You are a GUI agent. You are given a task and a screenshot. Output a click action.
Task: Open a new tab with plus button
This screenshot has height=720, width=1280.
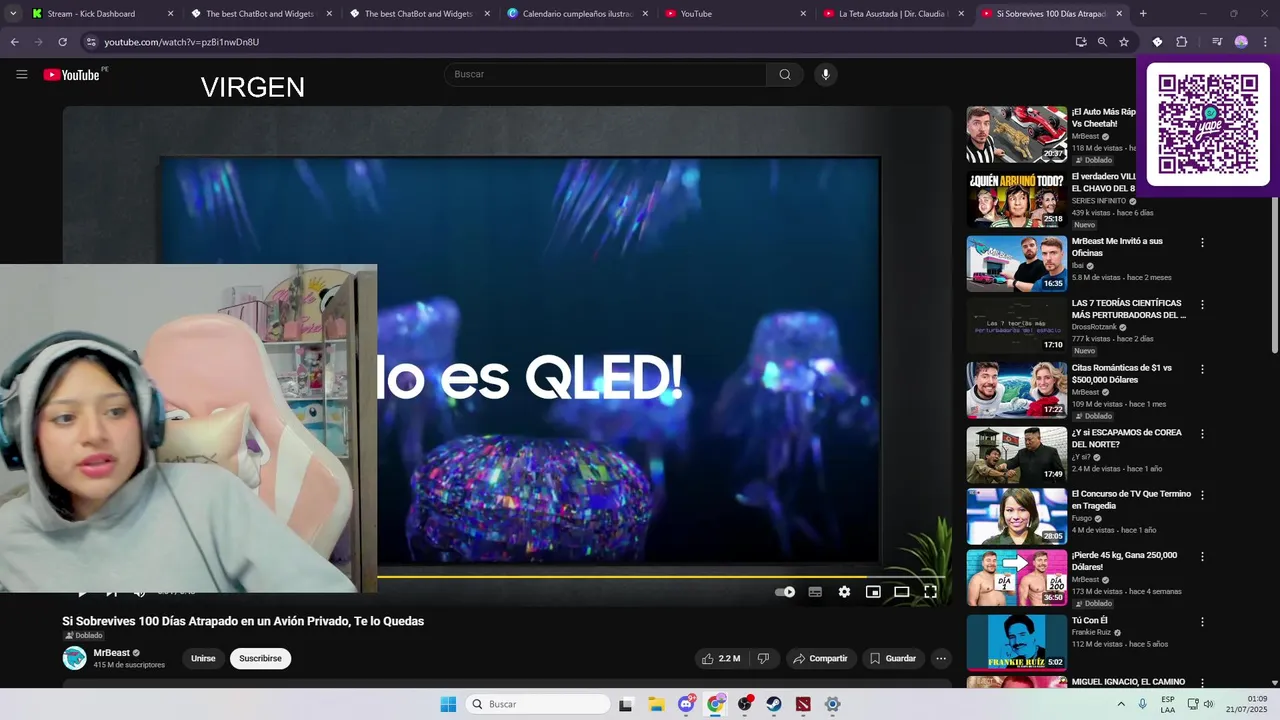(1143, 14)
